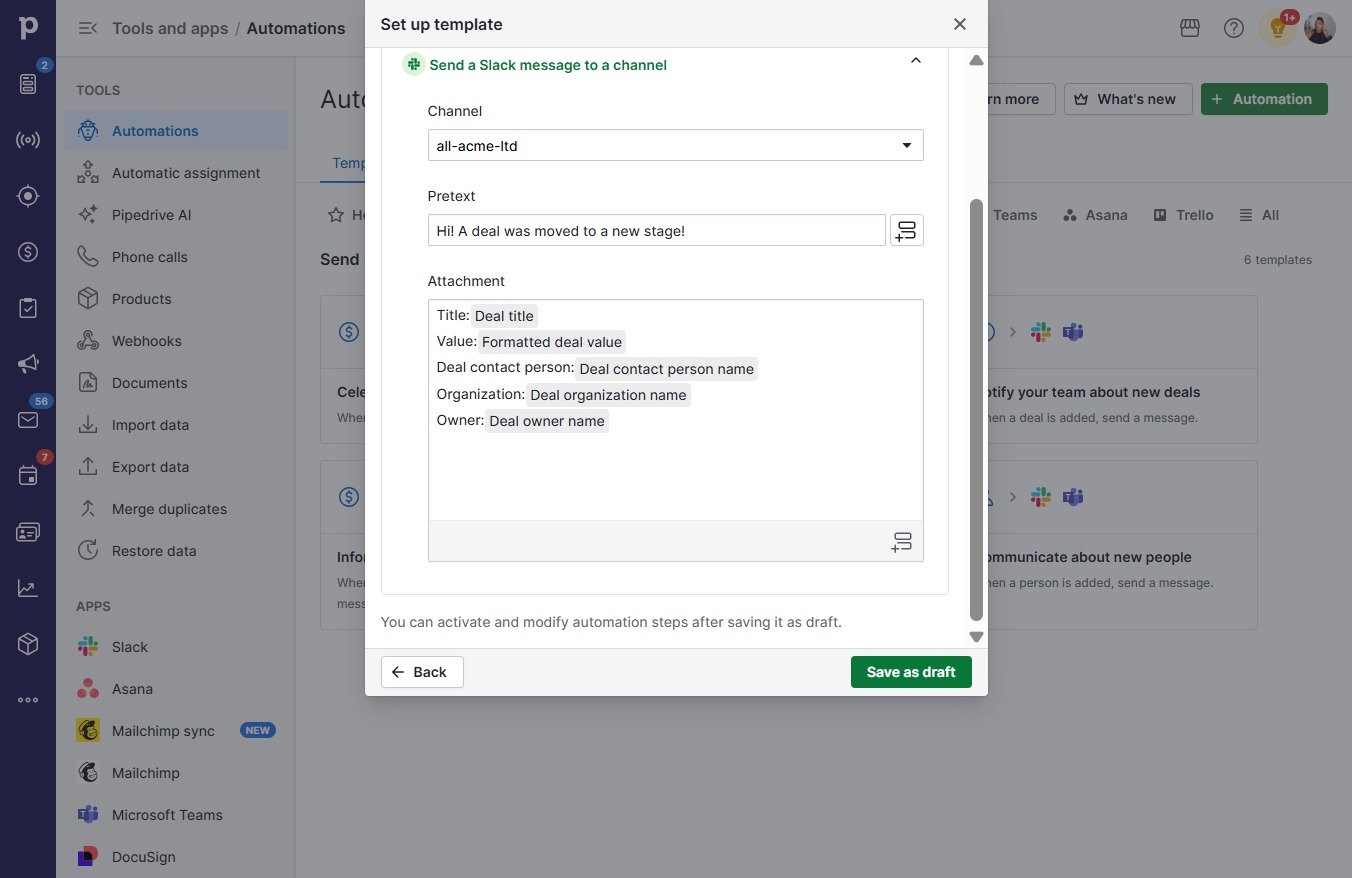Open the Campaigns megaphone icon
Screen dimensions: 1352x878
(x=28, y=364)
